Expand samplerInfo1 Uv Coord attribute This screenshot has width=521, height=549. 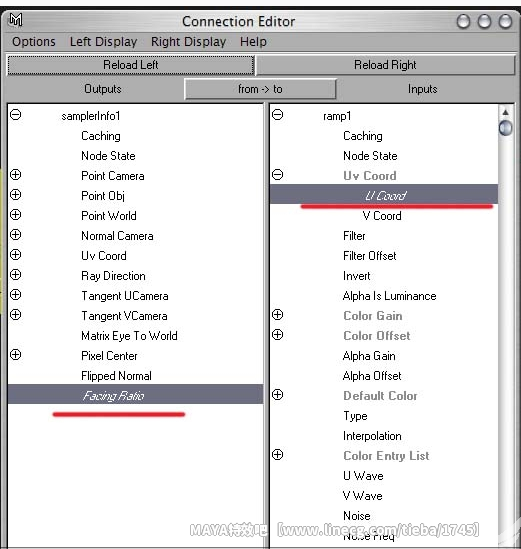[x=15, y=255]
